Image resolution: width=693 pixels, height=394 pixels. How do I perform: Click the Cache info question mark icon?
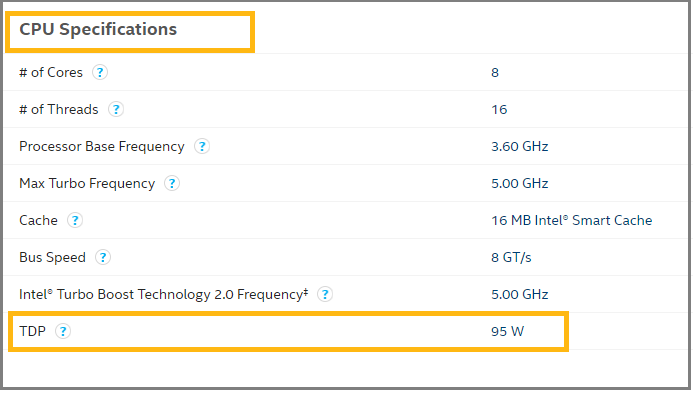[75, 220]
